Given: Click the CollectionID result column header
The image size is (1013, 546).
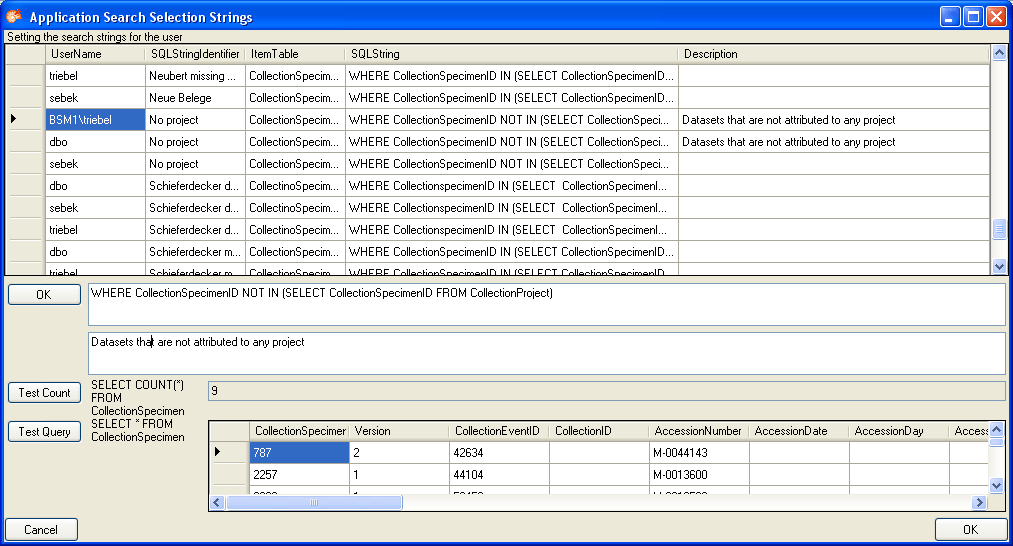Looking at the screenshot, I should pos(599,431).
